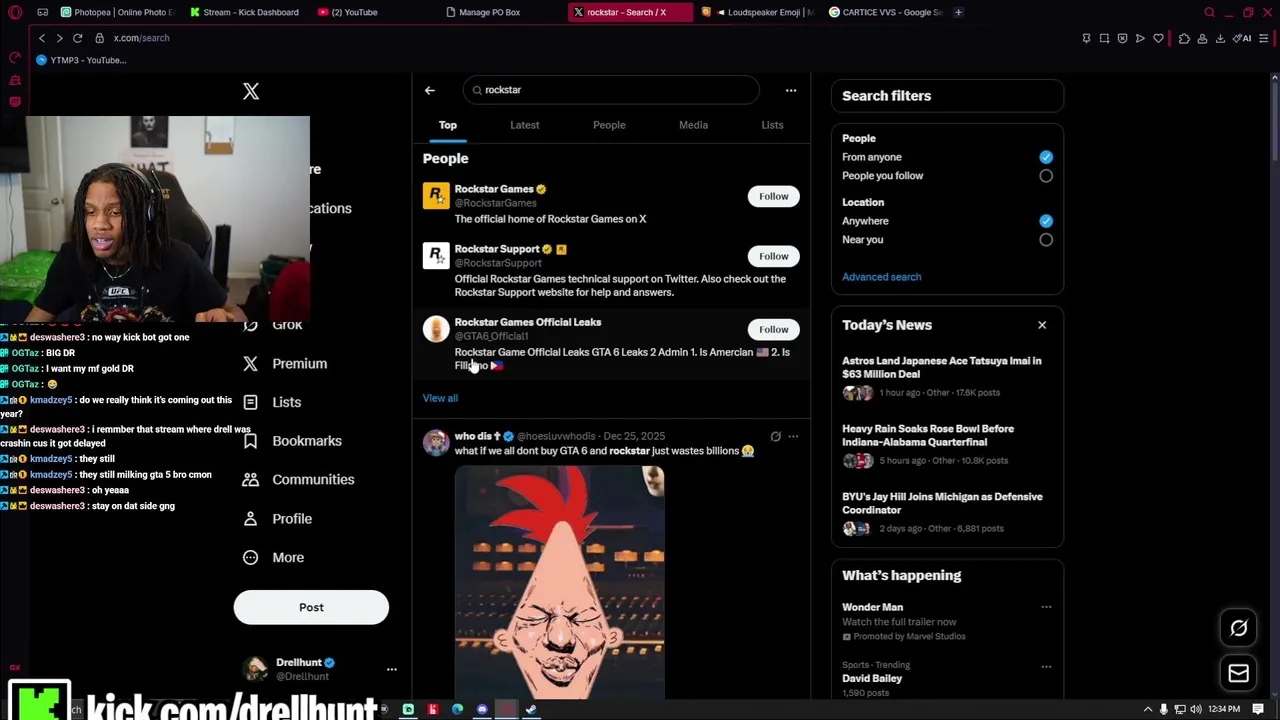Switch to the People search tab
1280x720 pixels.
coord(609,125)
